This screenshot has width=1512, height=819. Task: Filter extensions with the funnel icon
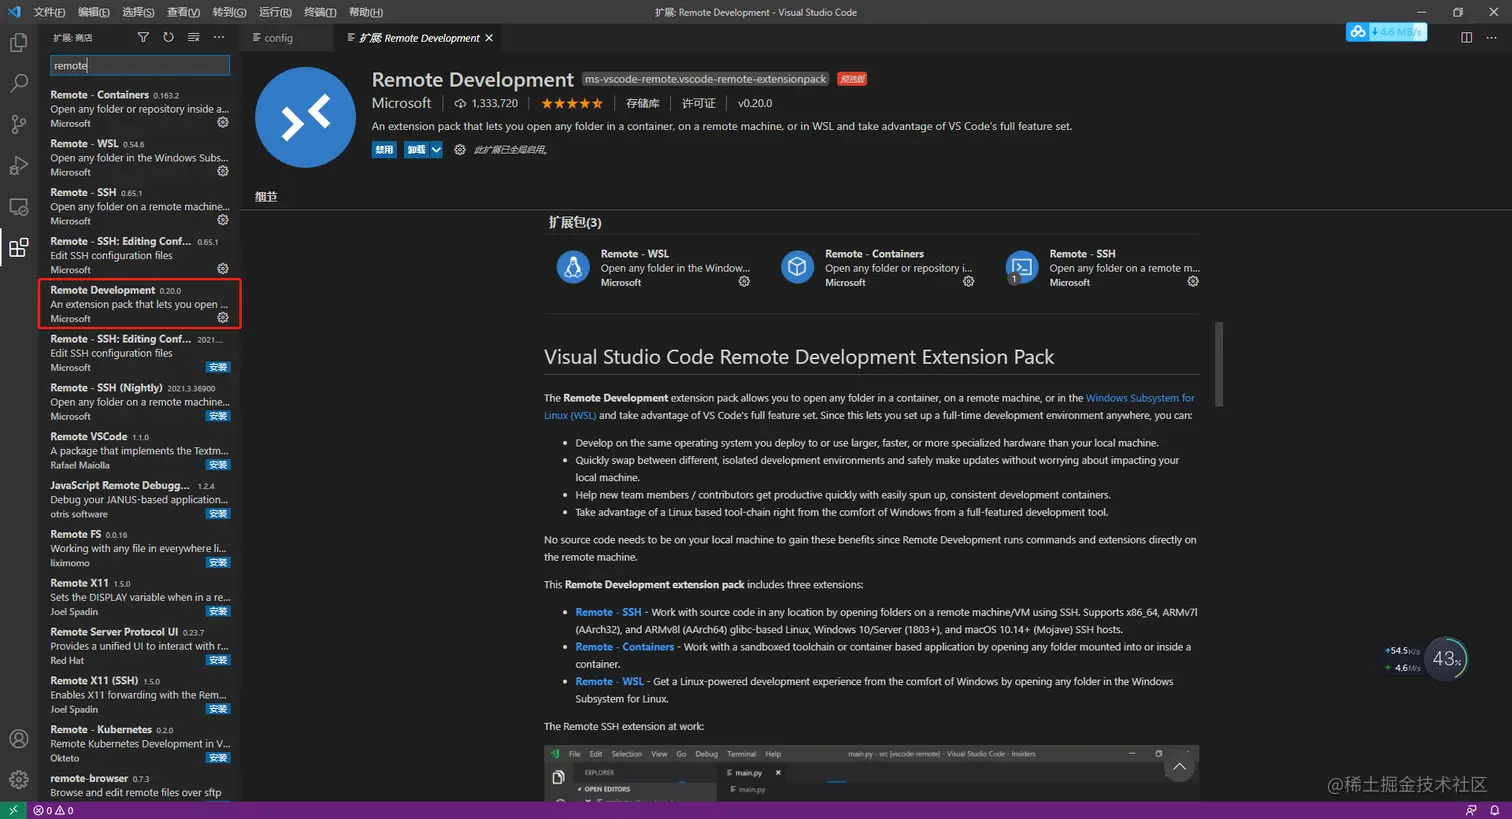click(143, 38)
